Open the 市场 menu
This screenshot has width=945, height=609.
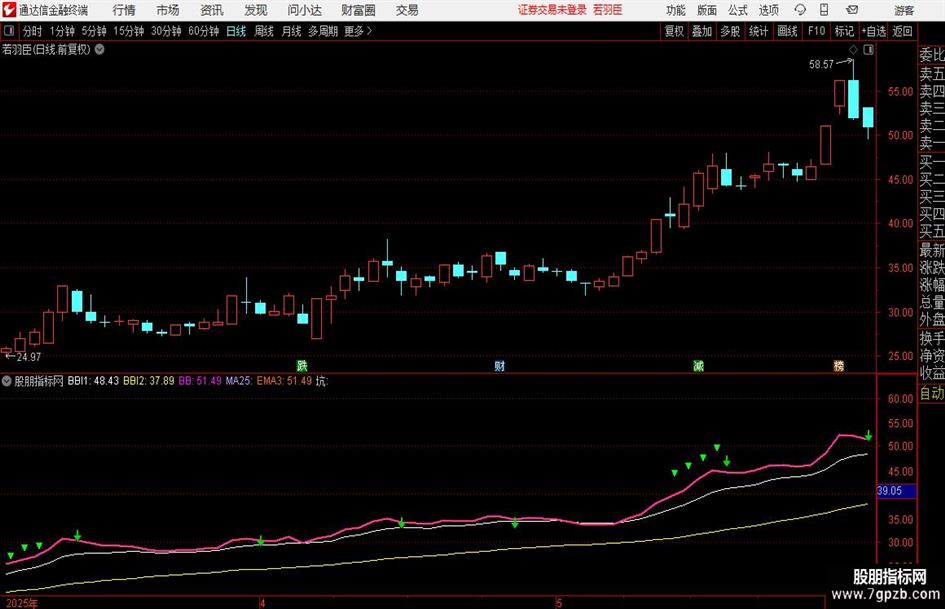pyautogui.click(x=168, y=10)
